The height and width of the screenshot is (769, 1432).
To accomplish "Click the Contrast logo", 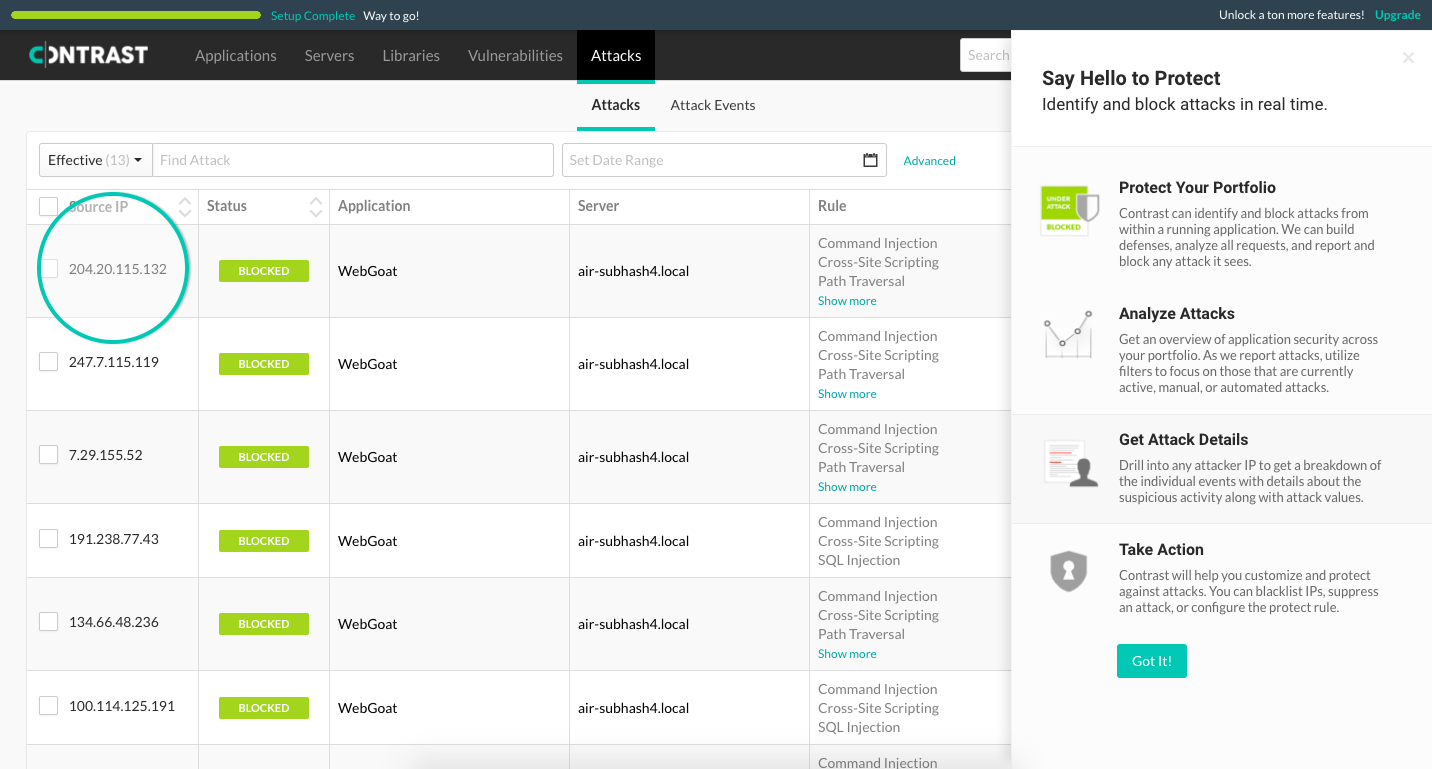I will click(x=89, y=54).
